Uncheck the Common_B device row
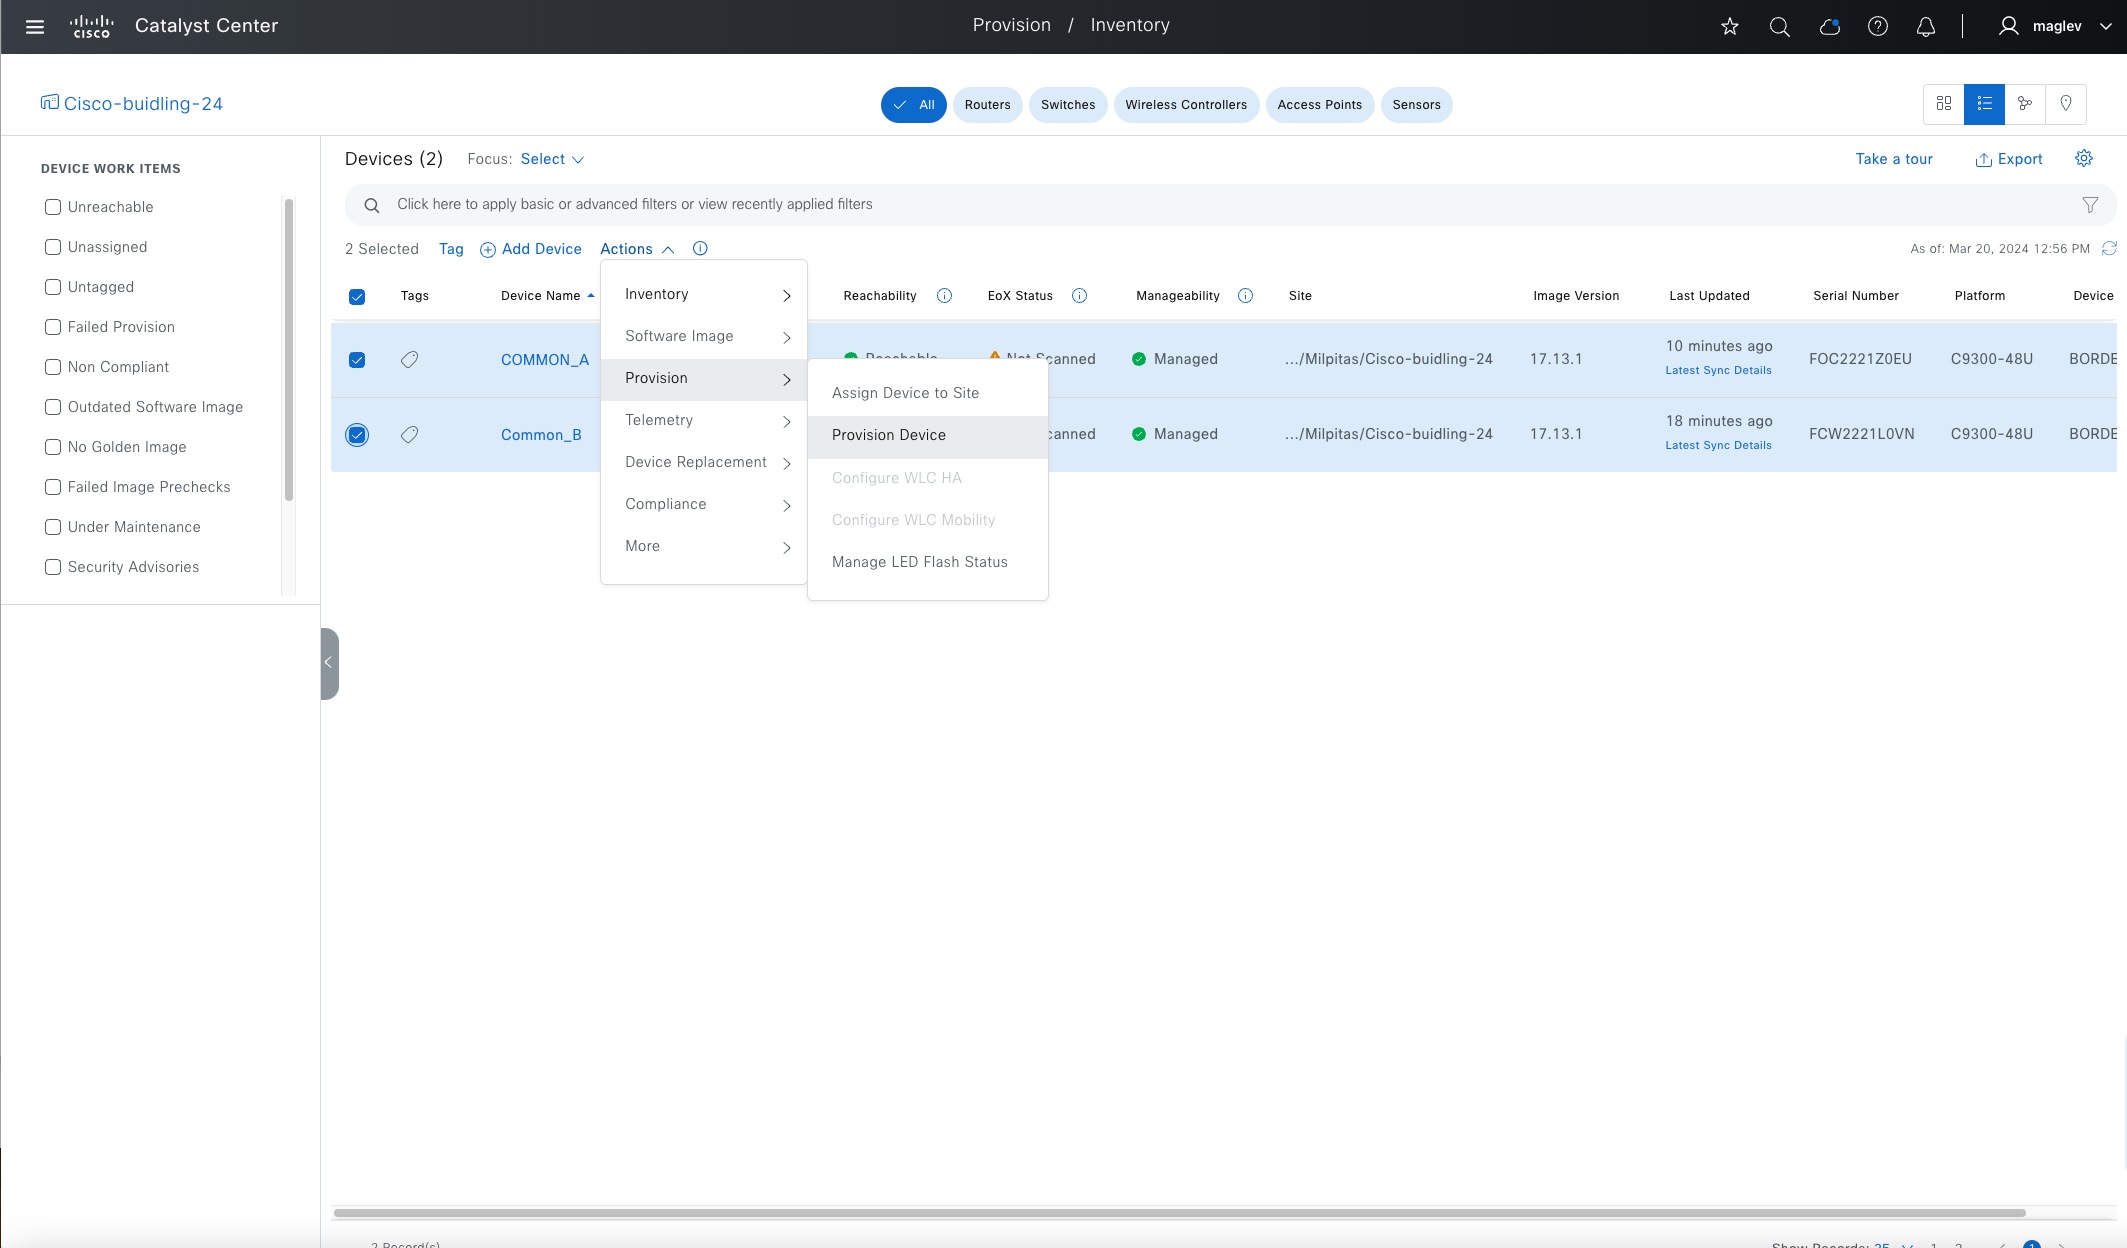The width and height of the screenshot is (2127, 1248). coord(357,435)
